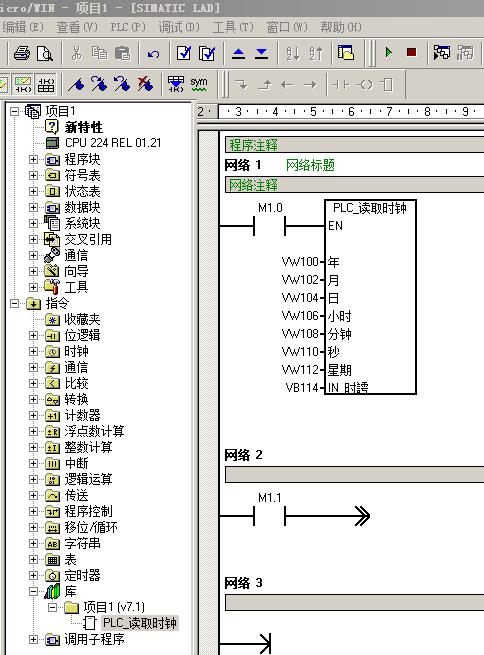Click the Undo arrow icon
The height and width of the screenshot is (655, 484).
(153, 53)
